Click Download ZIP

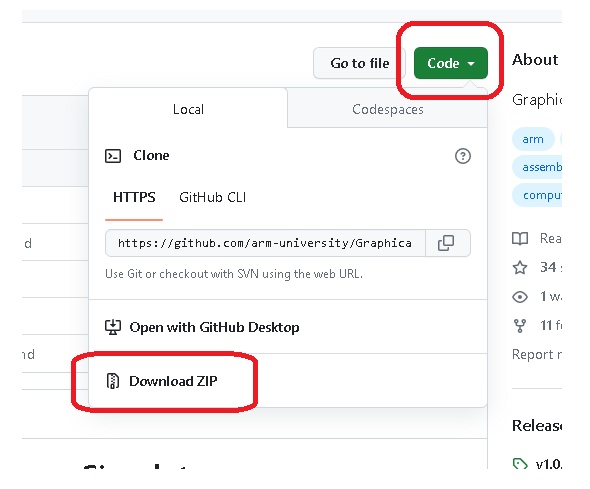pyautogui.click(x=173, y=381)
